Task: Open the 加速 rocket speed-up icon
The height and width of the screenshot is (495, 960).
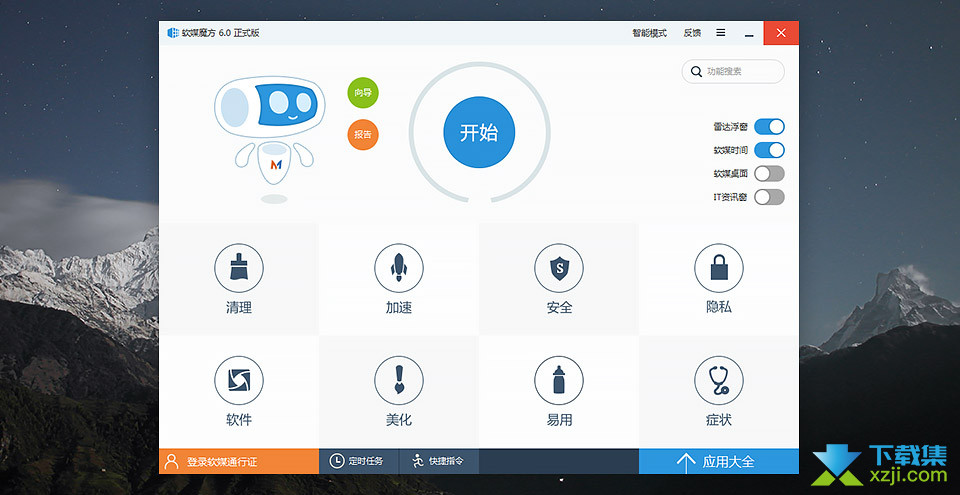Action: 399,268
